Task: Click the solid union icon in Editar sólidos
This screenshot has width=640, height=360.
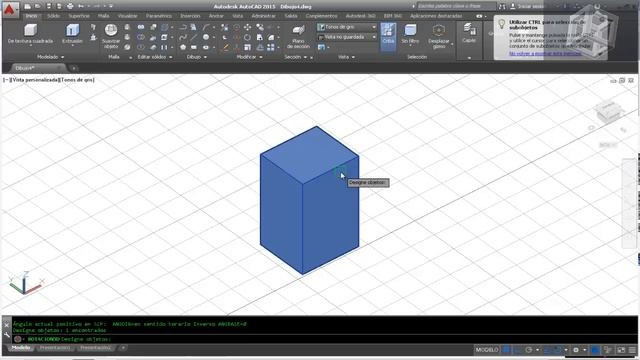Action: (x=141, y=27)
